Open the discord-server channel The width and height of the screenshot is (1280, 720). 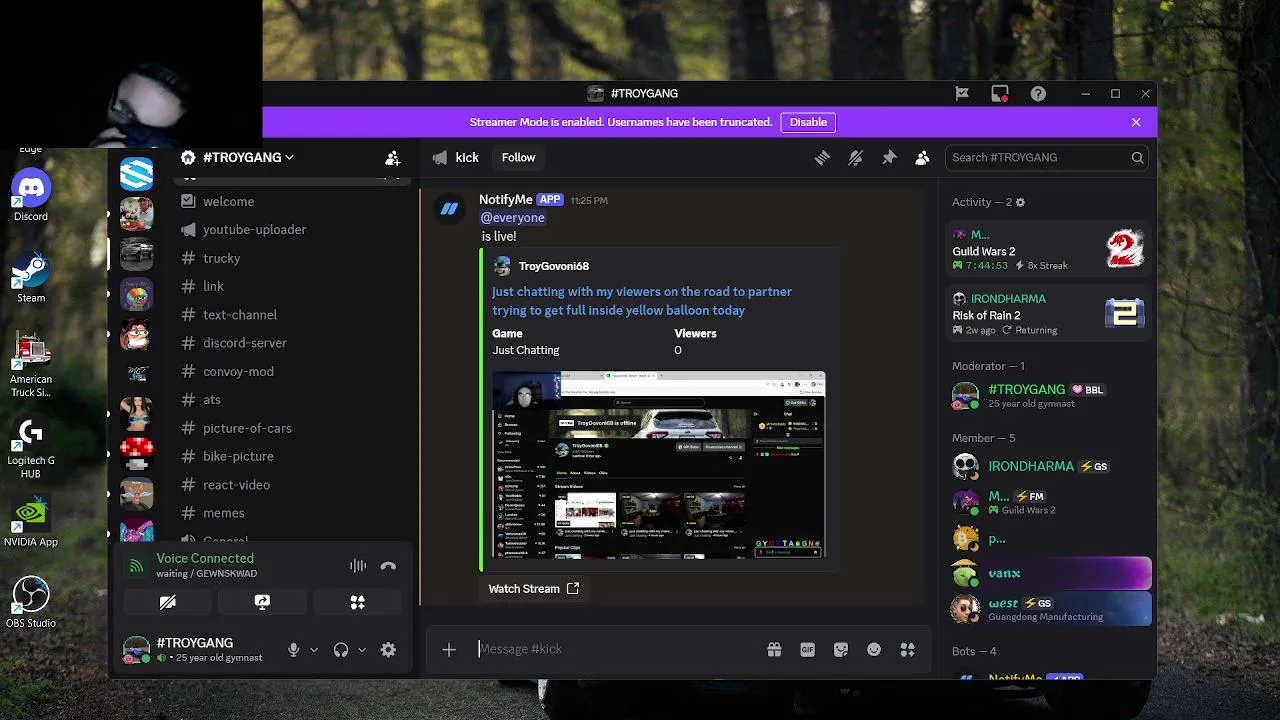tap(291, 343)
